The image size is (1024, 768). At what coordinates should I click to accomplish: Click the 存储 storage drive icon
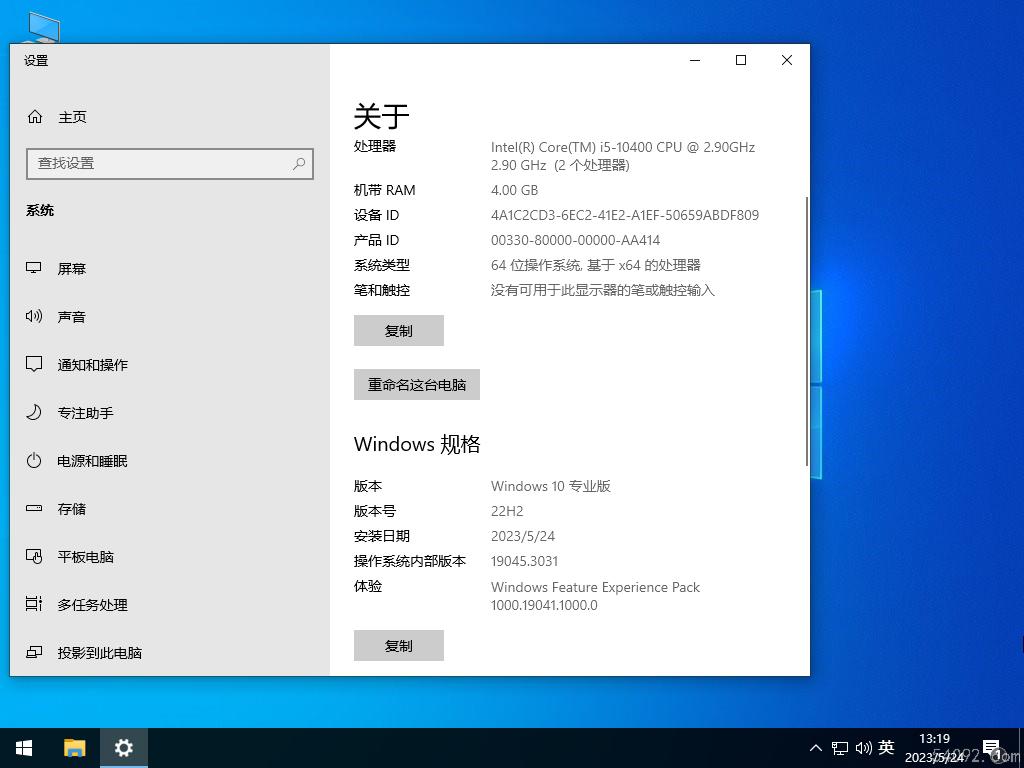click(x=34, y=508)
